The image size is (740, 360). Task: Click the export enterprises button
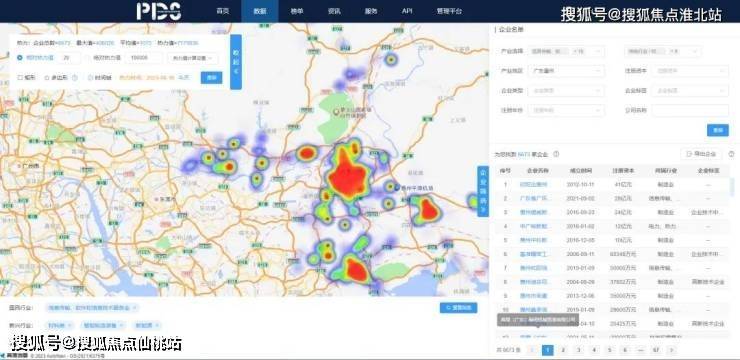tap(701, 154)
